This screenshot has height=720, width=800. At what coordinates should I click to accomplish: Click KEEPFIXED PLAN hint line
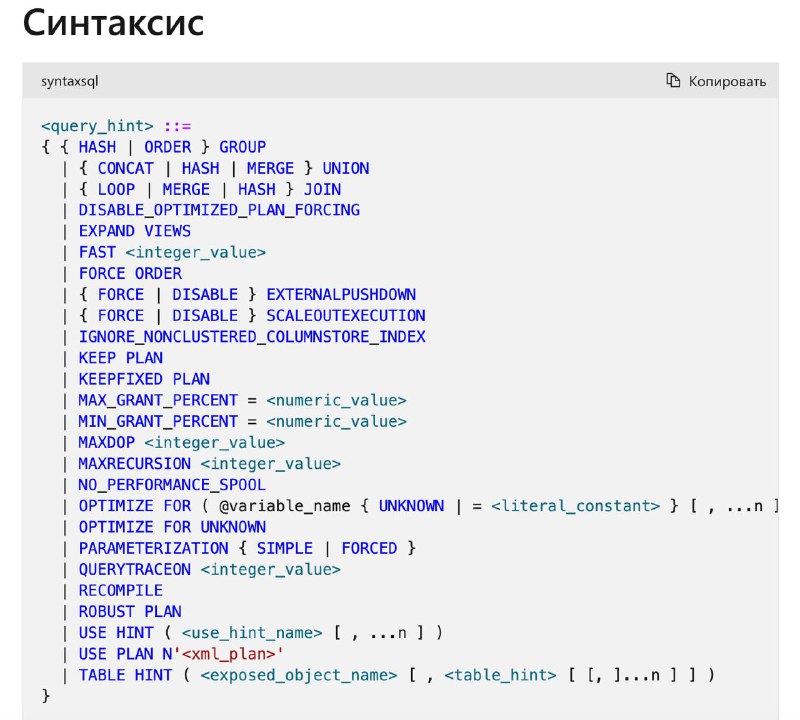click(144, 379)
